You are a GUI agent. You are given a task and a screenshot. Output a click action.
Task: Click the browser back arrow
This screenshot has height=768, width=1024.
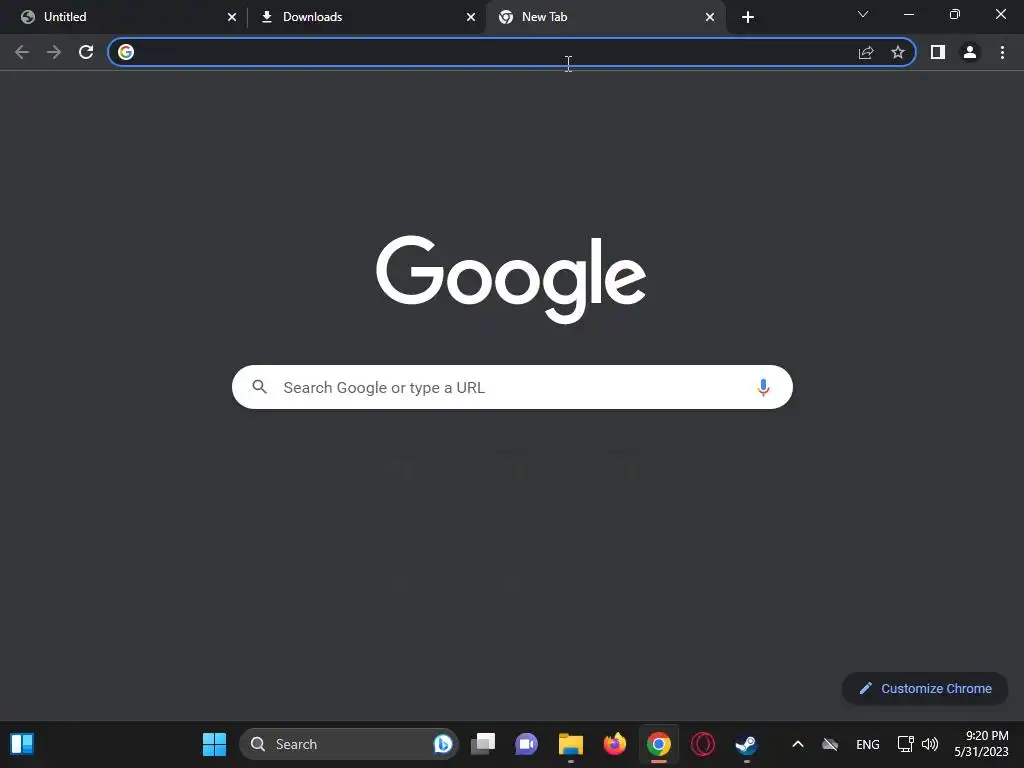click(22, 52)
